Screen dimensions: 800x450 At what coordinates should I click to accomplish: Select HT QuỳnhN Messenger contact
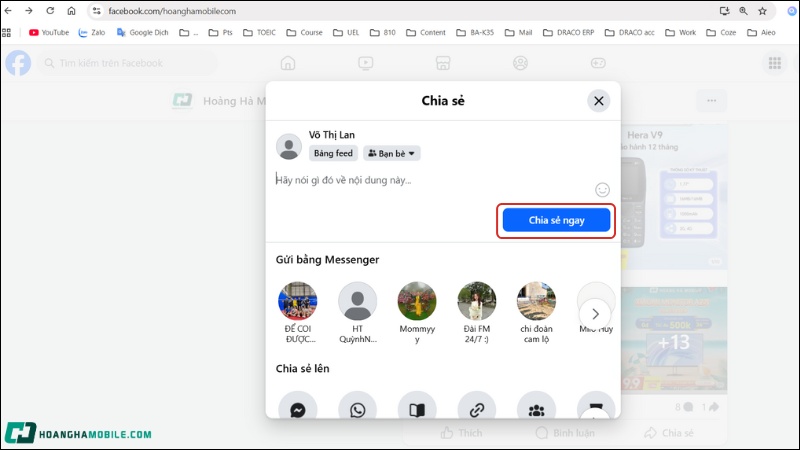click(x=358, y=312)
